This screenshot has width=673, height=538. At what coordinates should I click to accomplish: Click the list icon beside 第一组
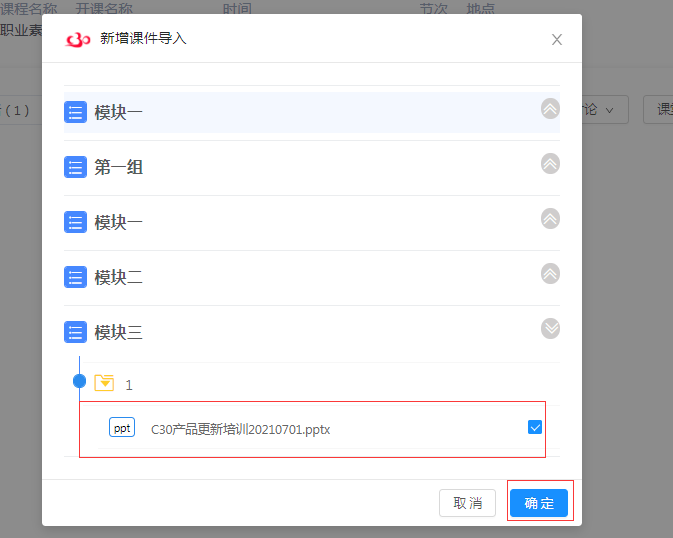(x=76, y=167)
